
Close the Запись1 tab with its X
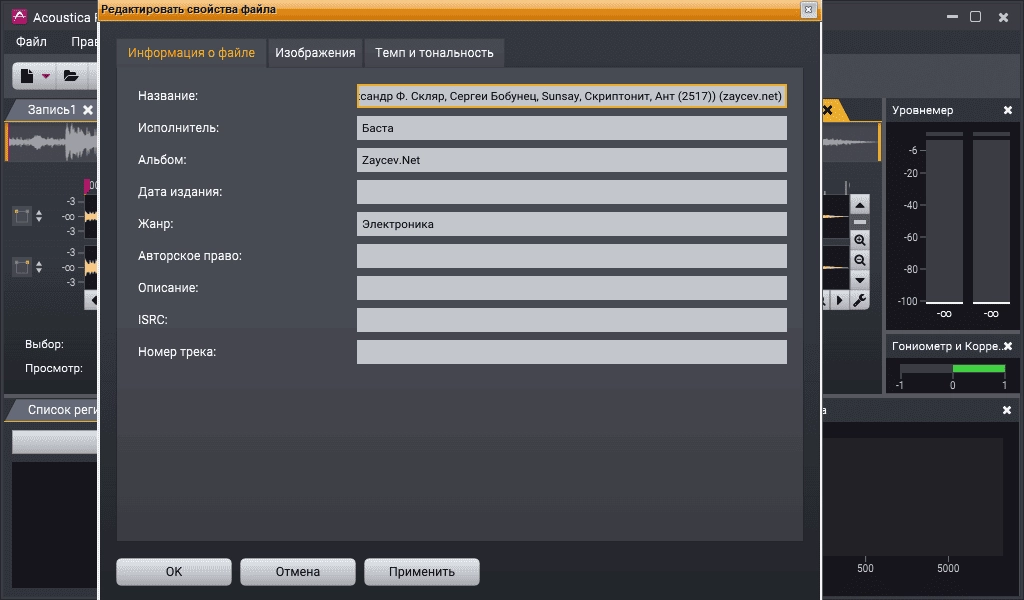[88, 110]
